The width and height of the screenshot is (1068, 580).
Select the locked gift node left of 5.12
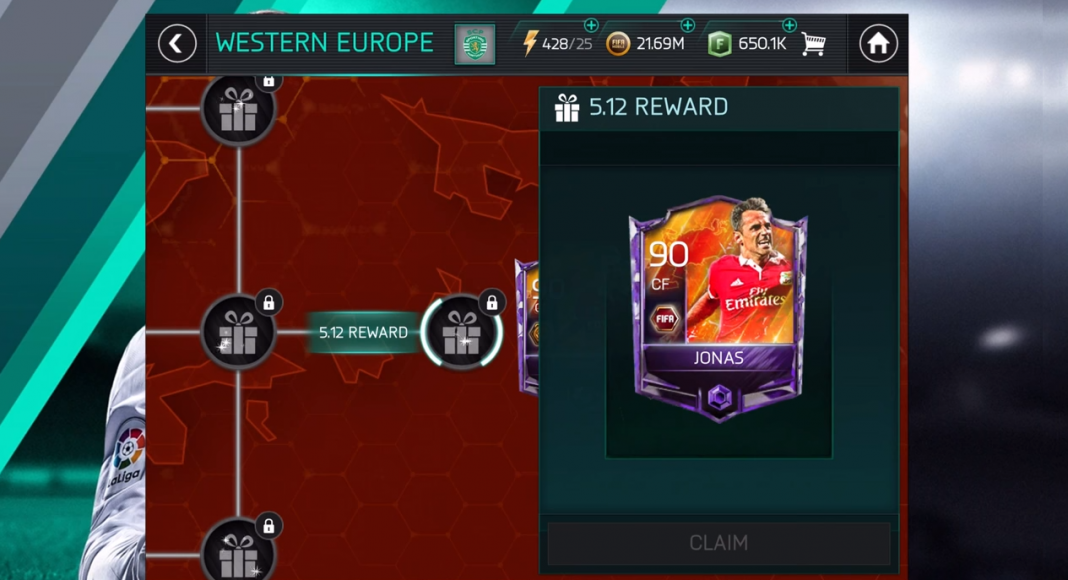(x=238, y=332)
